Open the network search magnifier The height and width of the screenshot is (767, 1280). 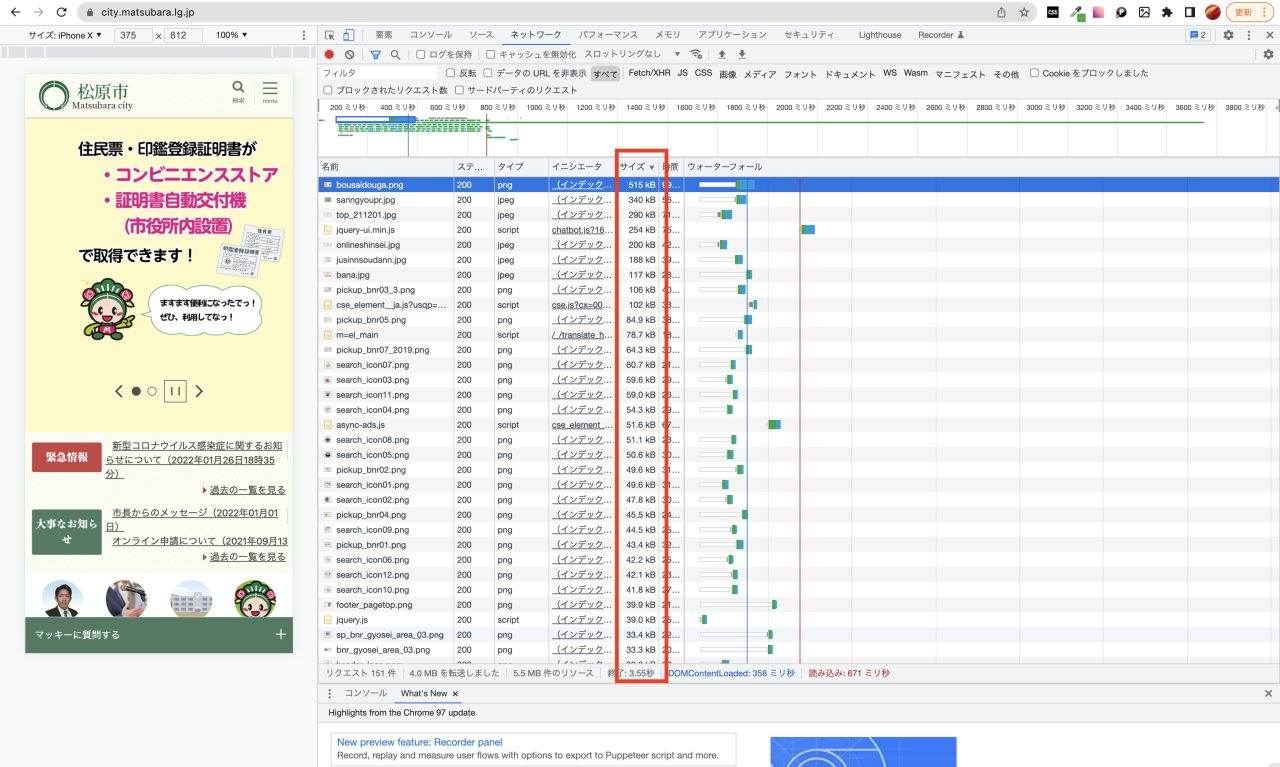tap(395, 54)
